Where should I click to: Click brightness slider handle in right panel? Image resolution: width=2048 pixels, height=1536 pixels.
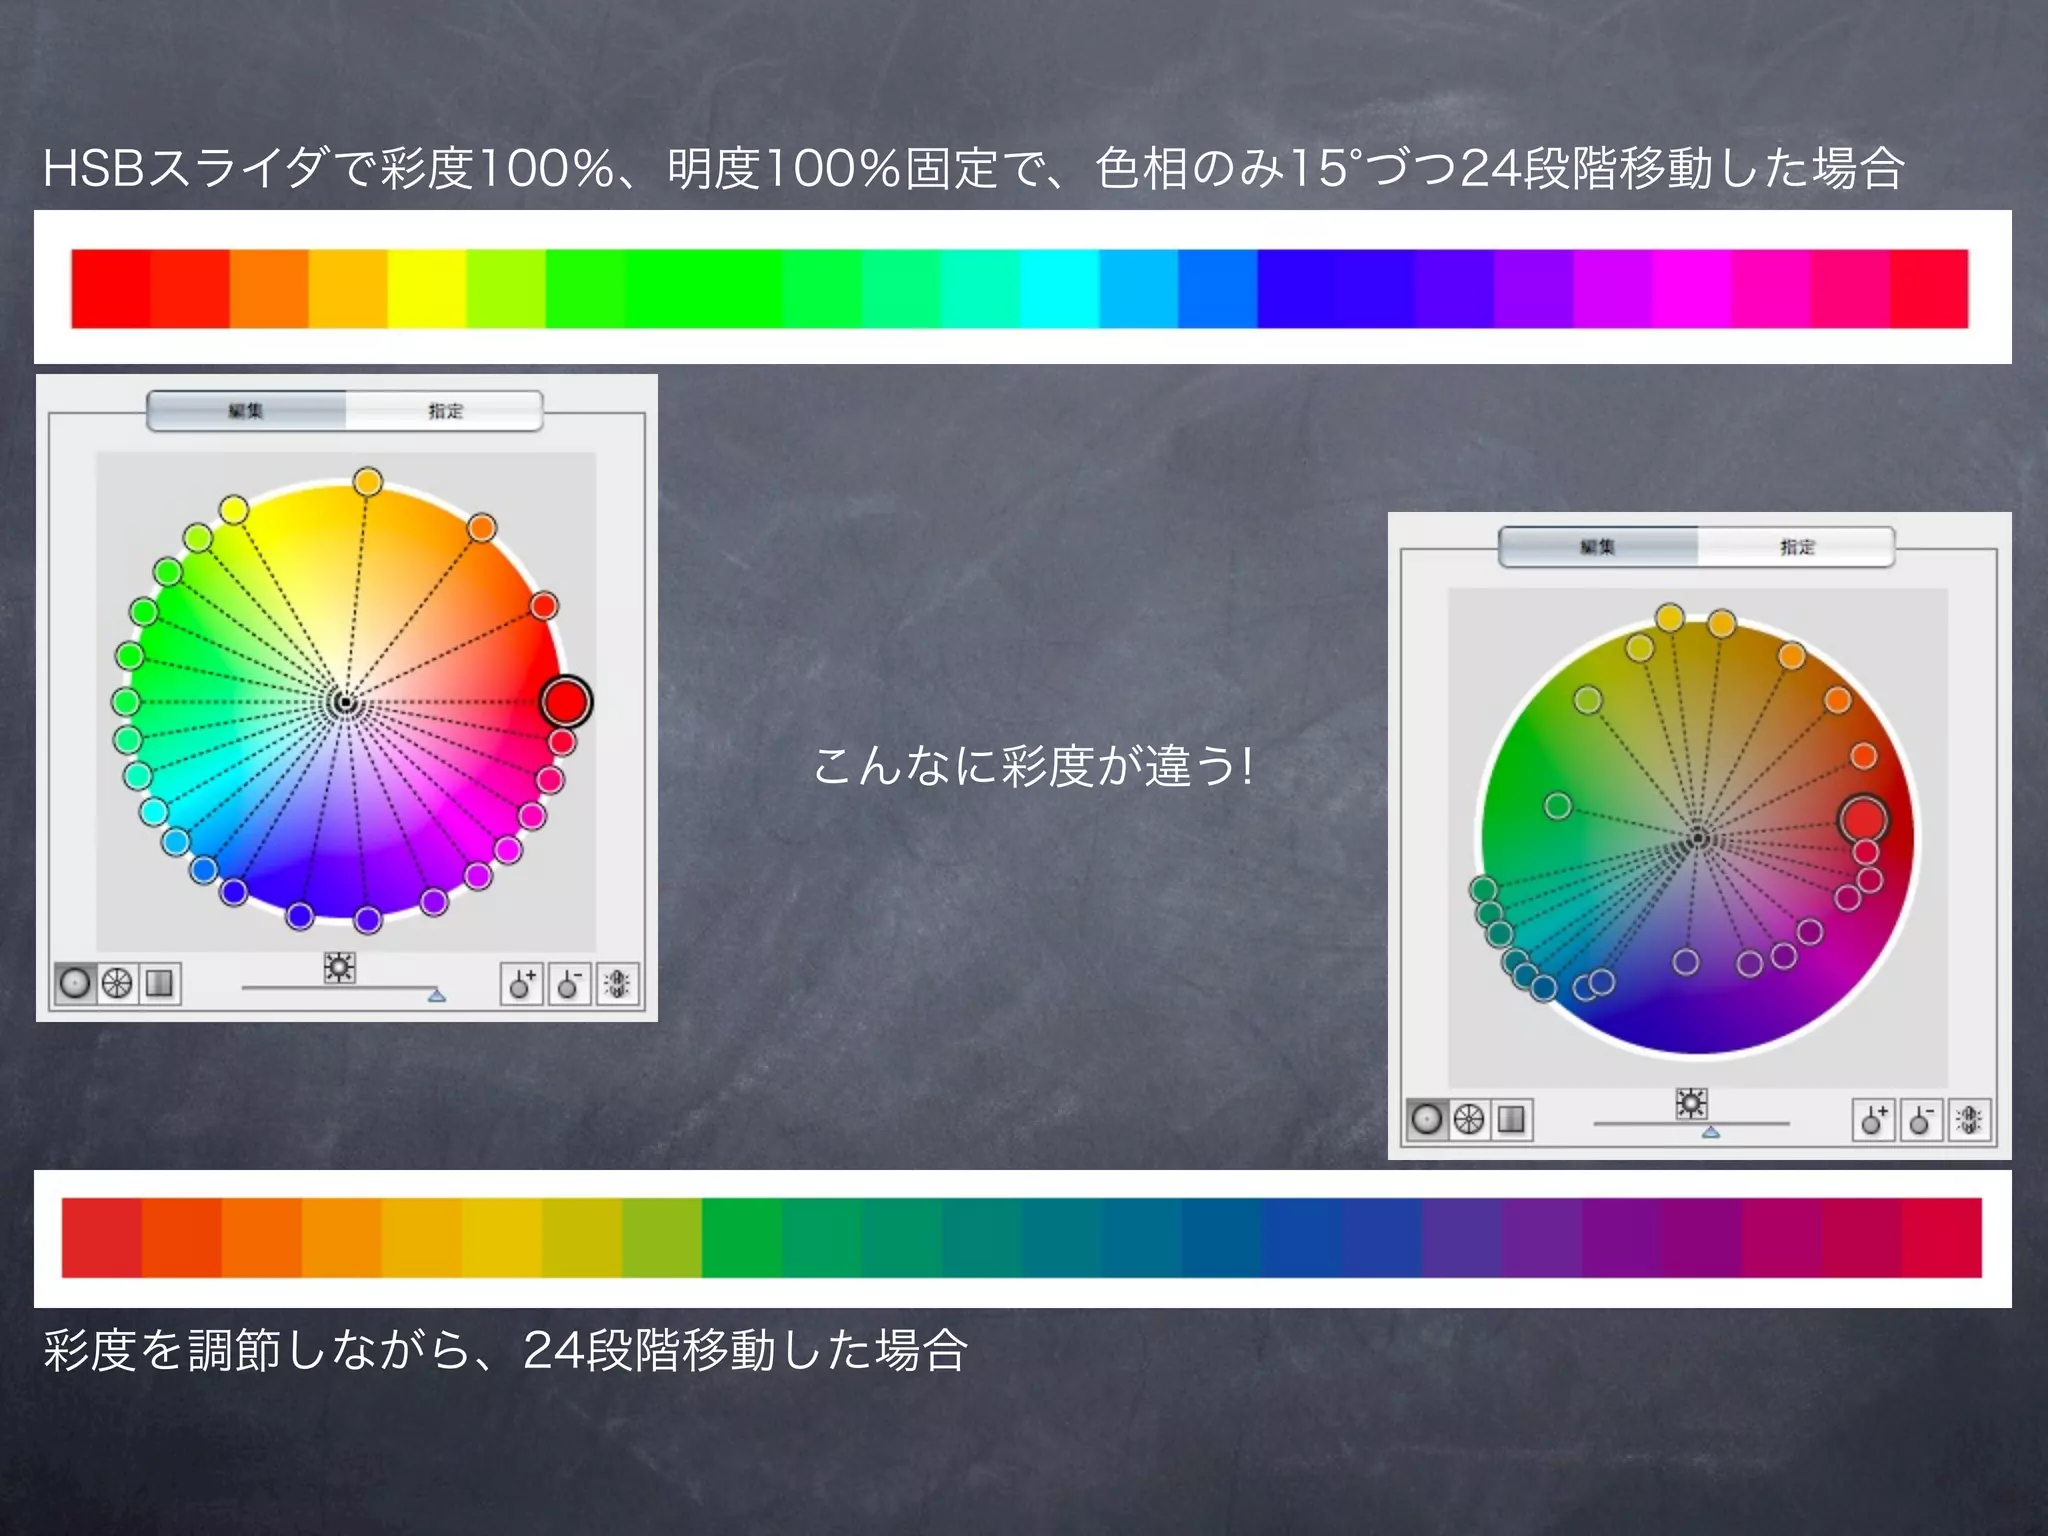click(x=1711, y=1132)
